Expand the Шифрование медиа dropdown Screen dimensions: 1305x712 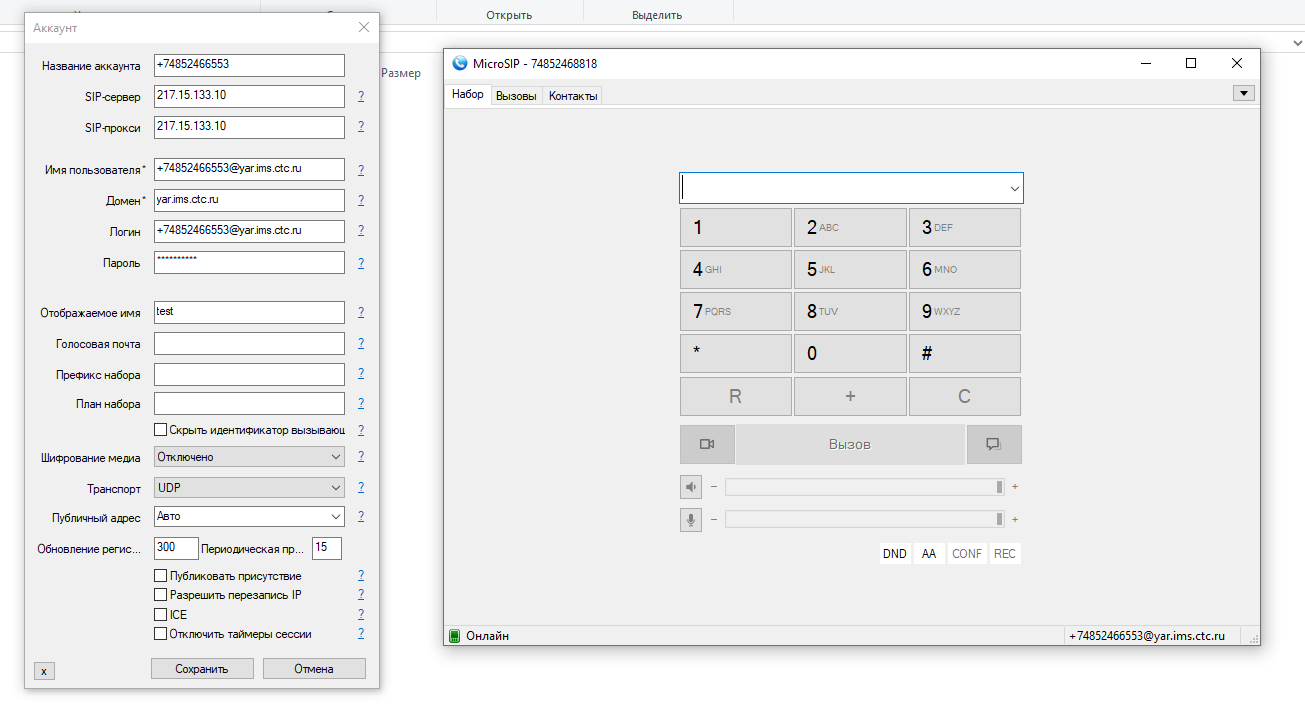249,457
